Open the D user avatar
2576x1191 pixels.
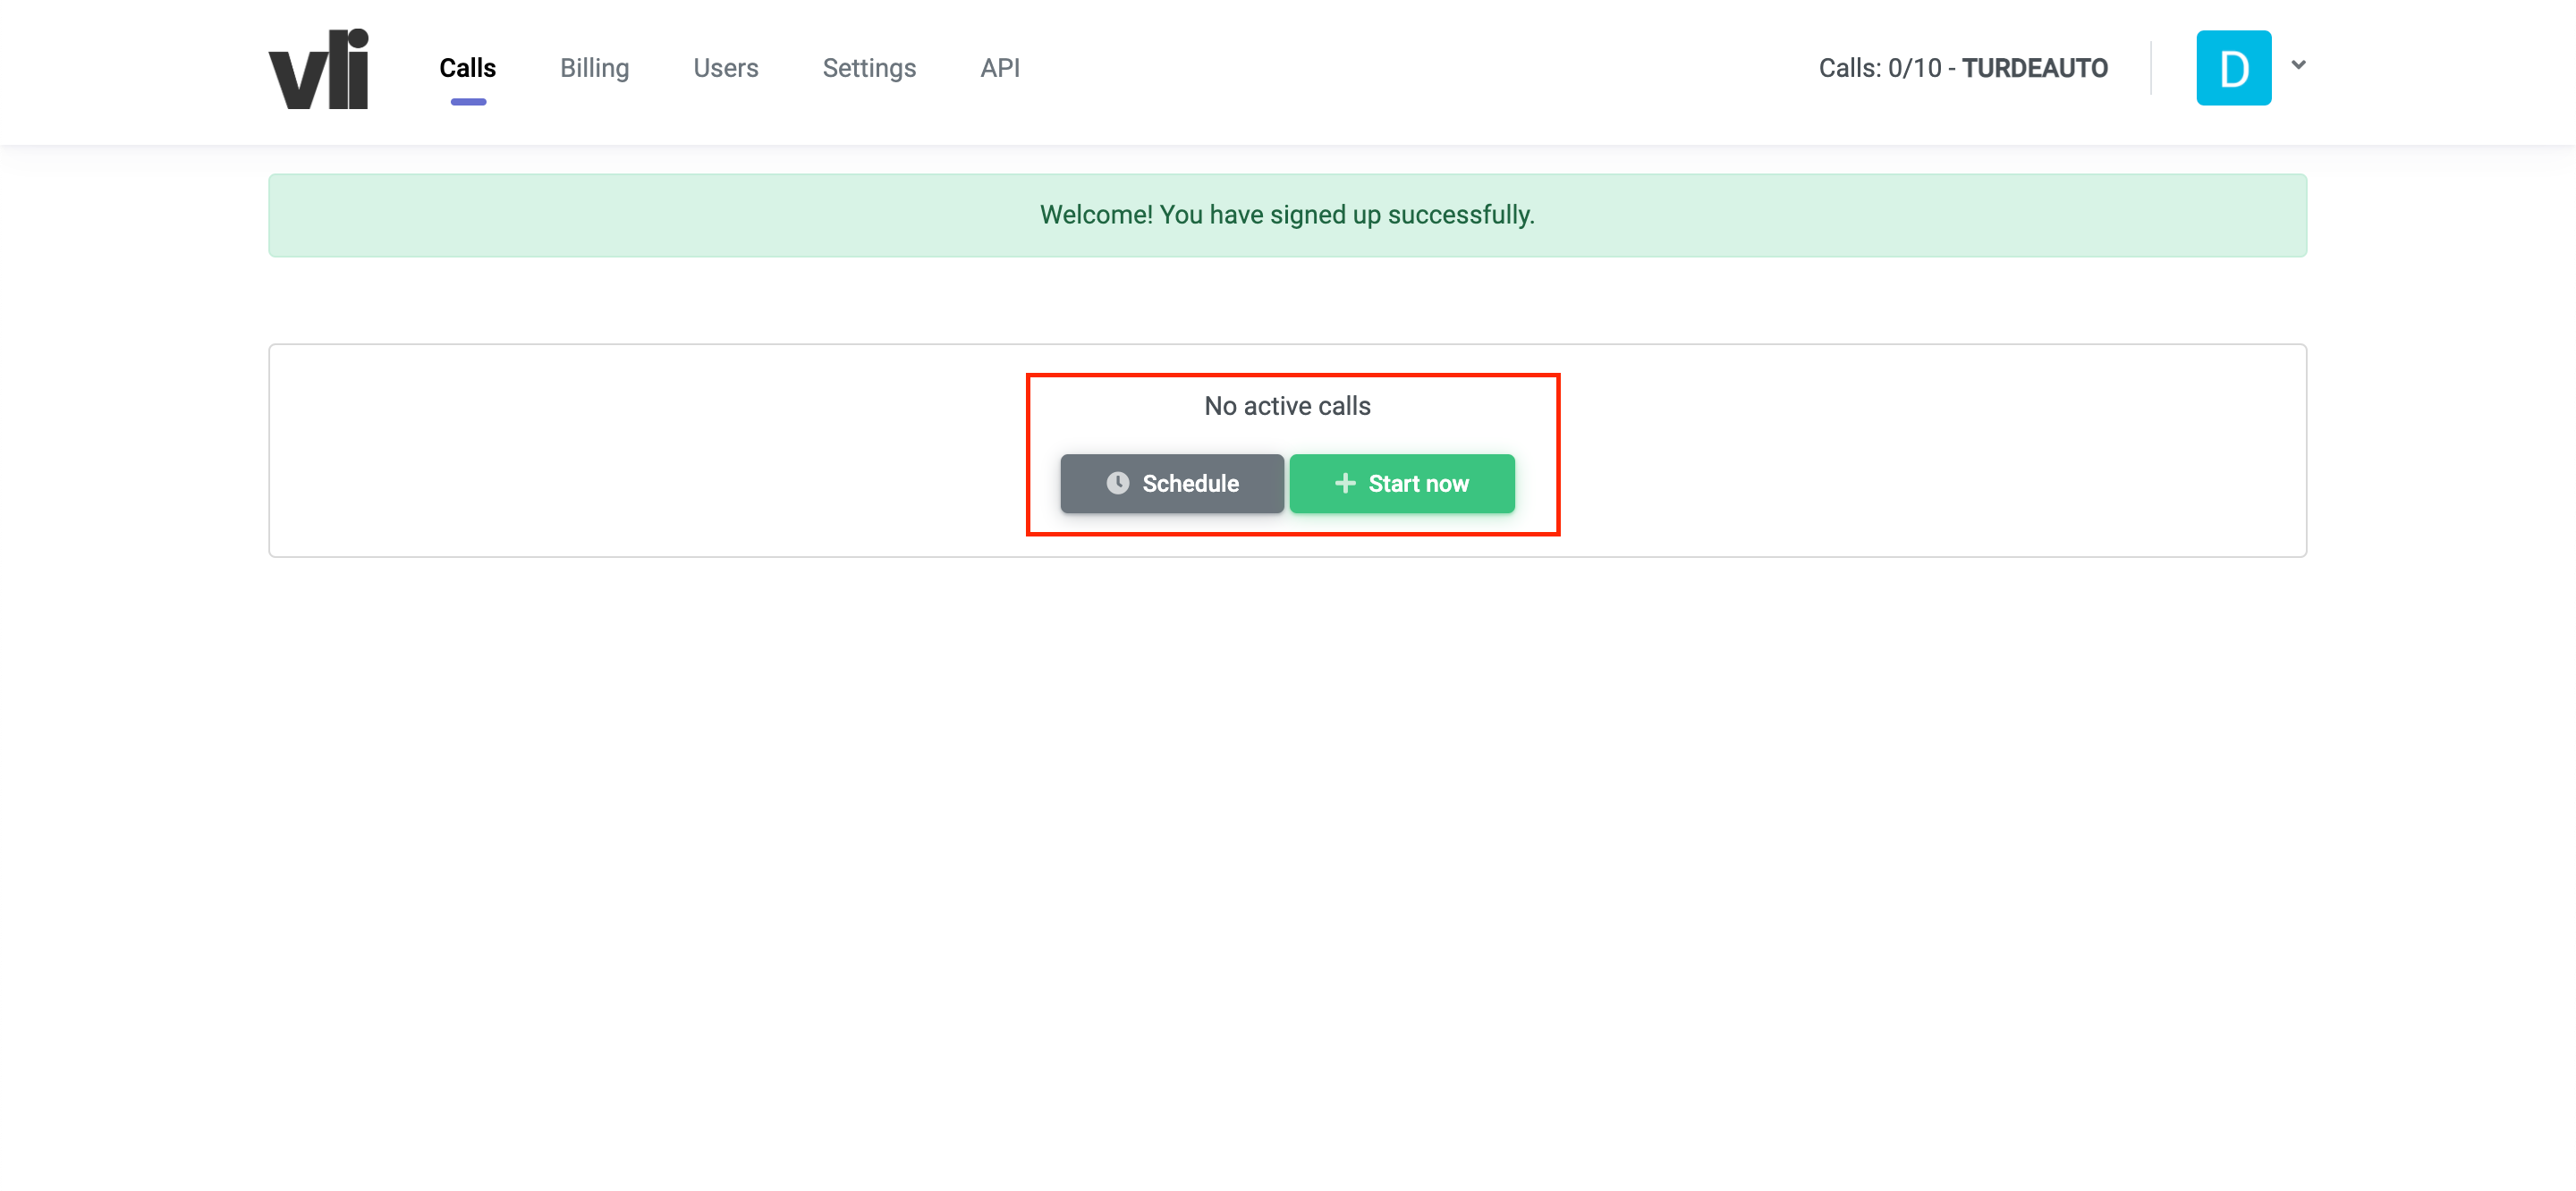click(2233, 68)
